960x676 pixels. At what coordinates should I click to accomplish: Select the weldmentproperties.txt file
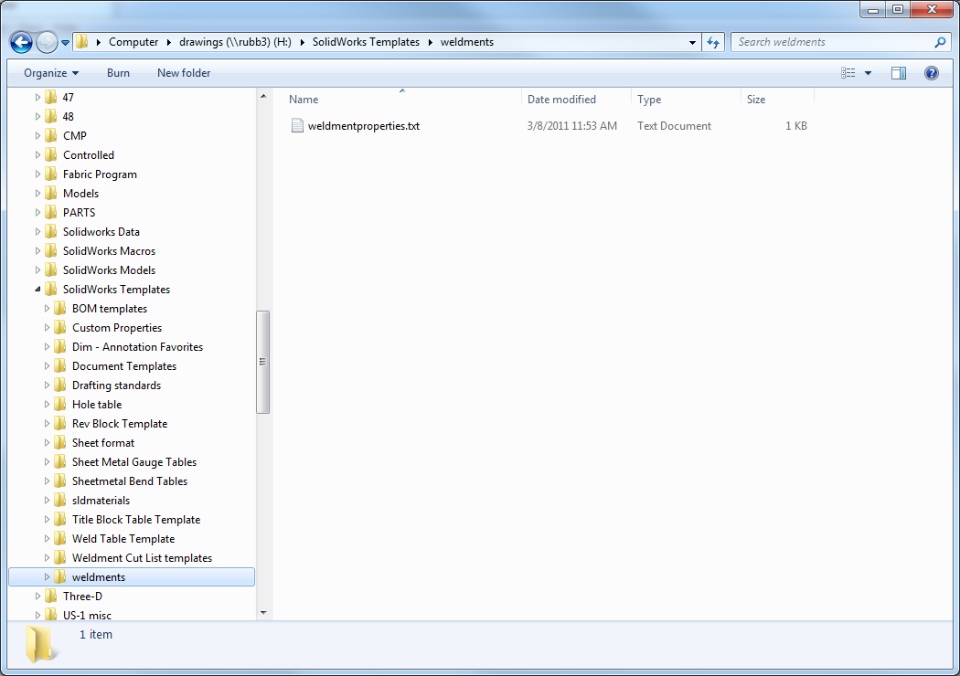(364, 126)
